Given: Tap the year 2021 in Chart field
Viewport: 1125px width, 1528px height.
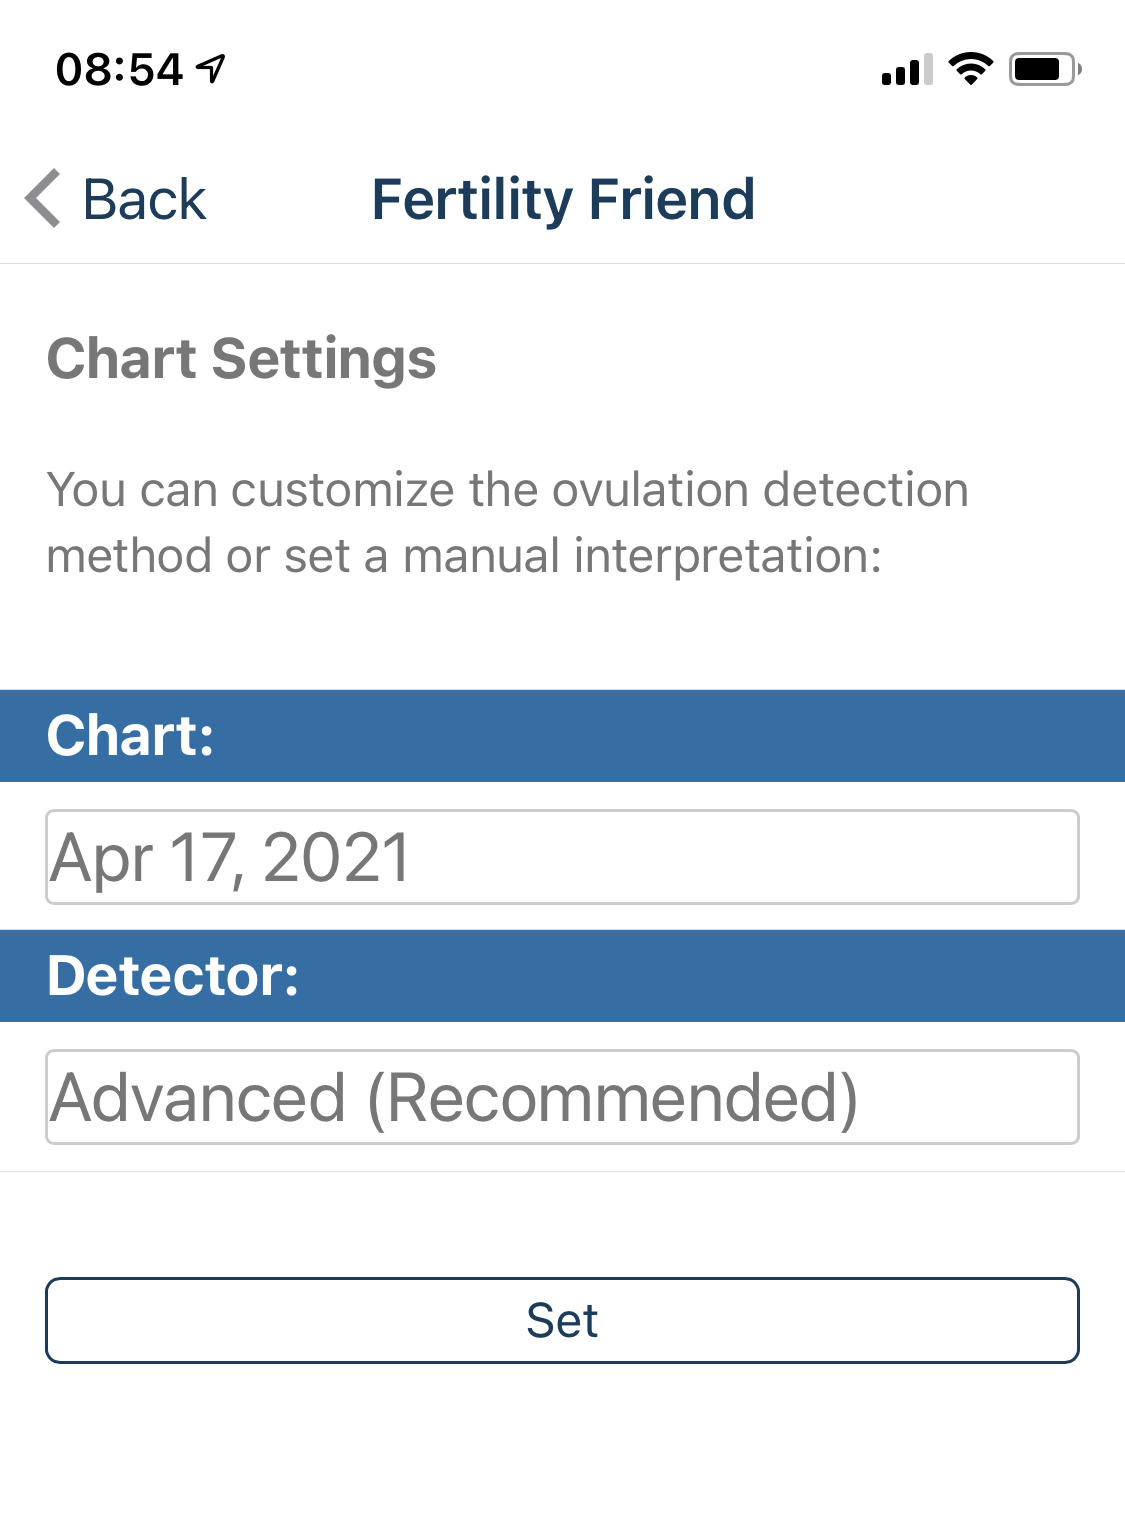Looking at the screenshot, I should tap(336, 858).
